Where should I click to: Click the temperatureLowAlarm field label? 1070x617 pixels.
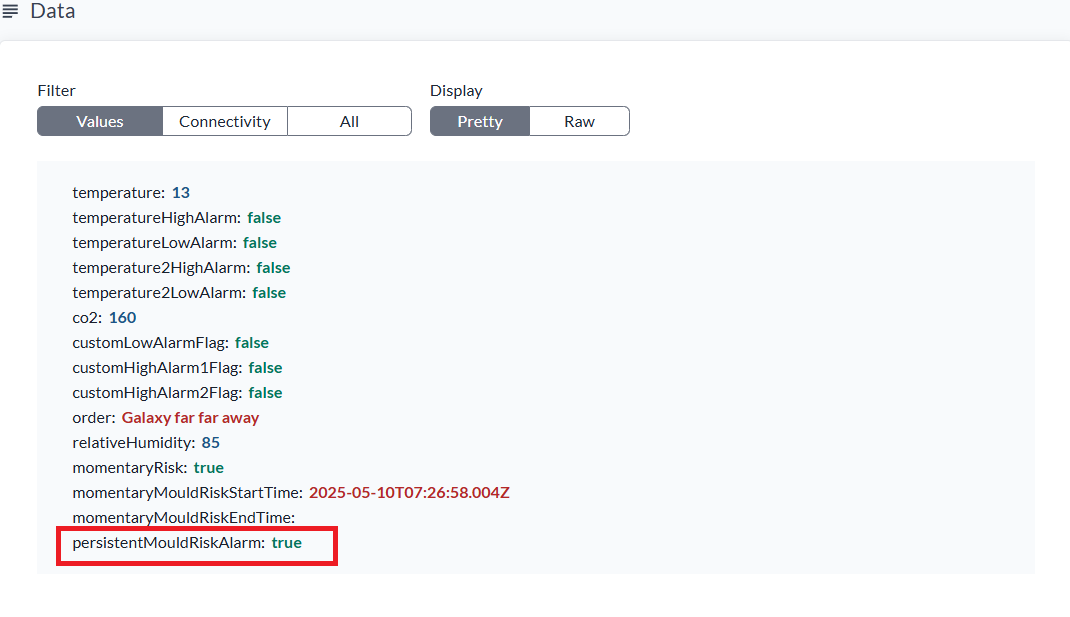coord(154,242)
